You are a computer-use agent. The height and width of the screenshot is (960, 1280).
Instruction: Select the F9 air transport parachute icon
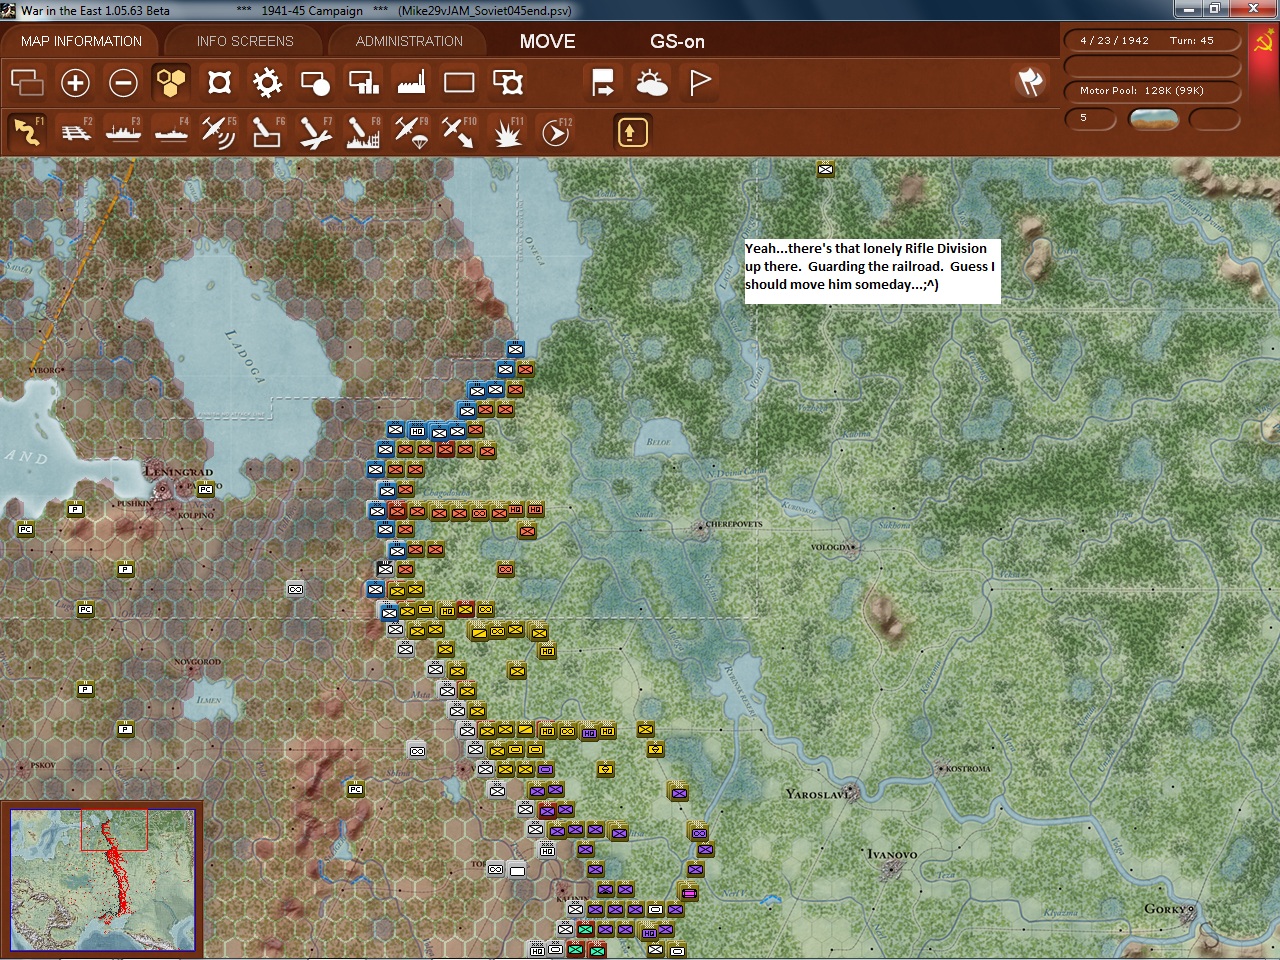point(411,132)
